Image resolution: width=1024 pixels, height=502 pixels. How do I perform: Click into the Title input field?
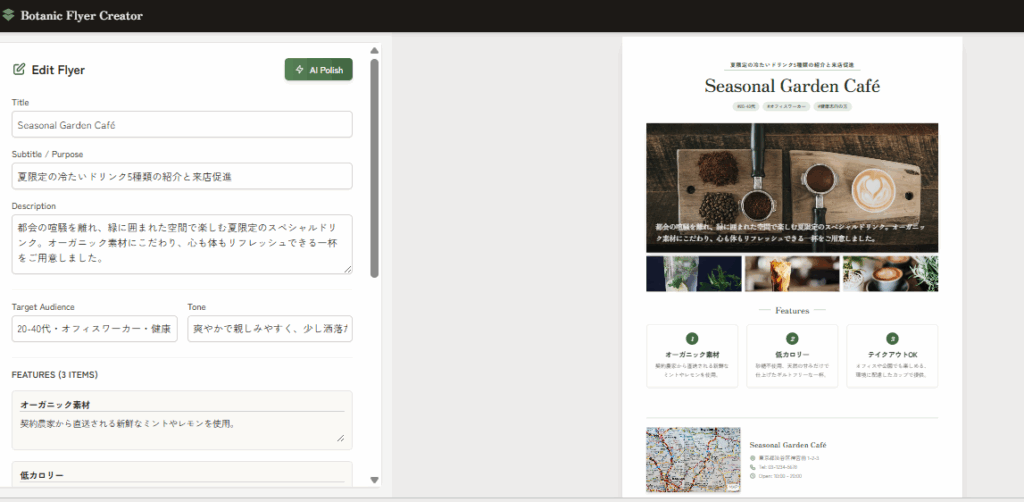[x=182, y=125]
